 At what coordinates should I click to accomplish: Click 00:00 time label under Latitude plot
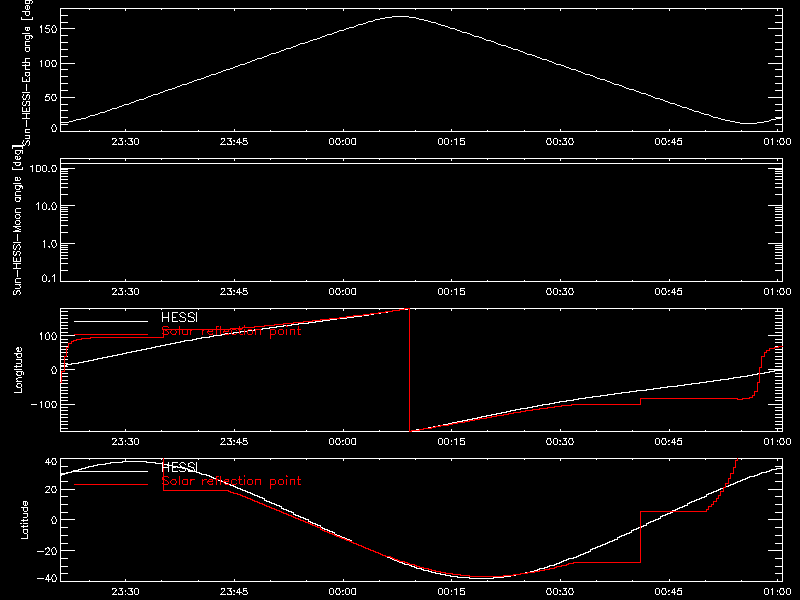coord(342,592)
